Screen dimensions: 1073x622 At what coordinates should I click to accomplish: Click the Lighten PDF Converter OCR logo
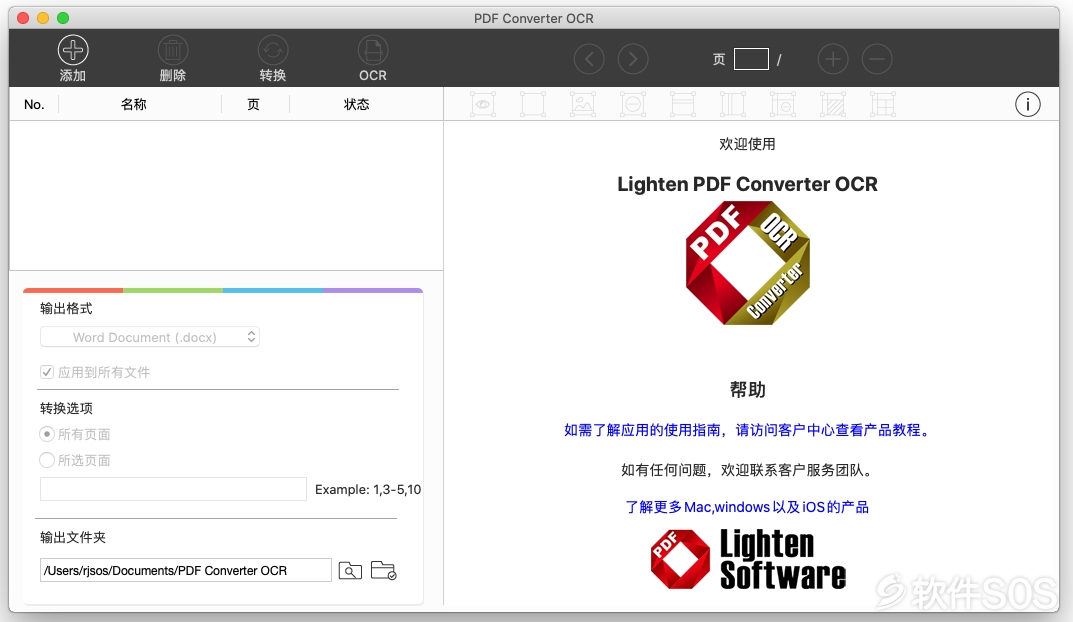point(747,263)
